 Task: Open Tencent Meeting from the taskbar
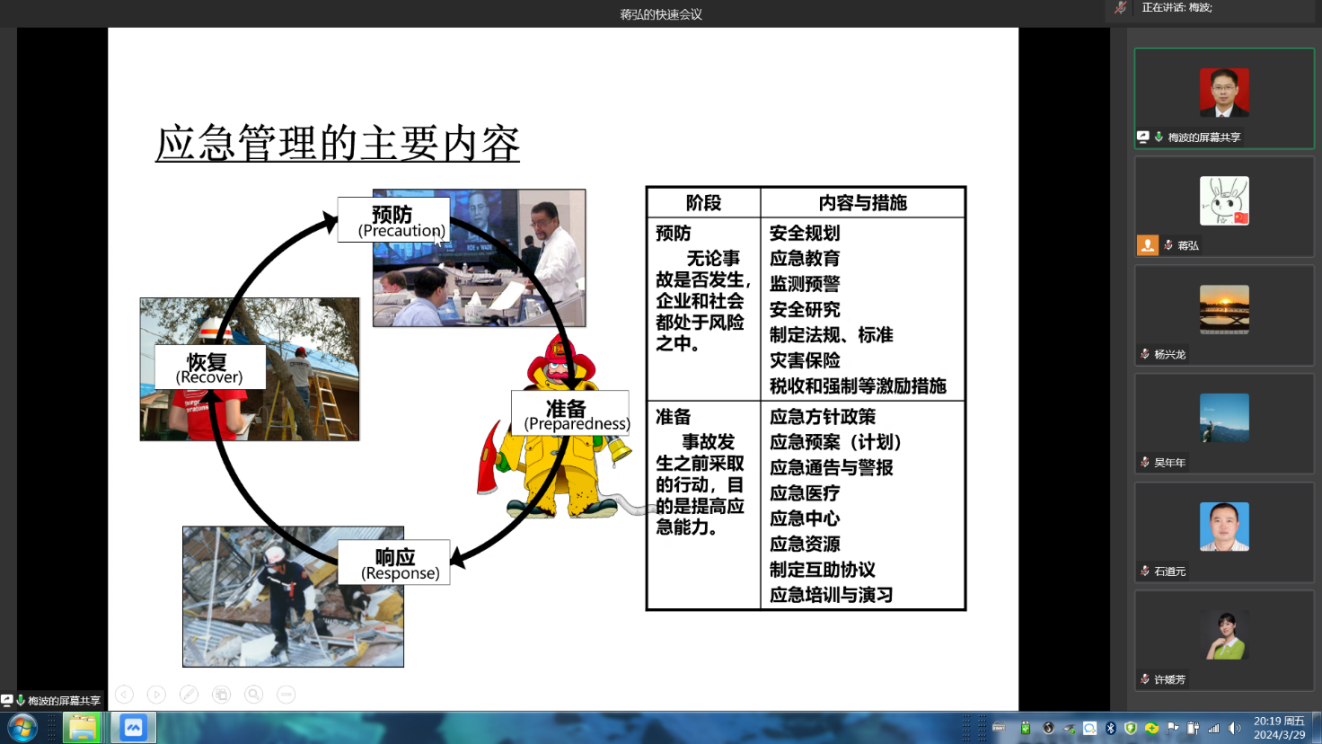(133, 727)
